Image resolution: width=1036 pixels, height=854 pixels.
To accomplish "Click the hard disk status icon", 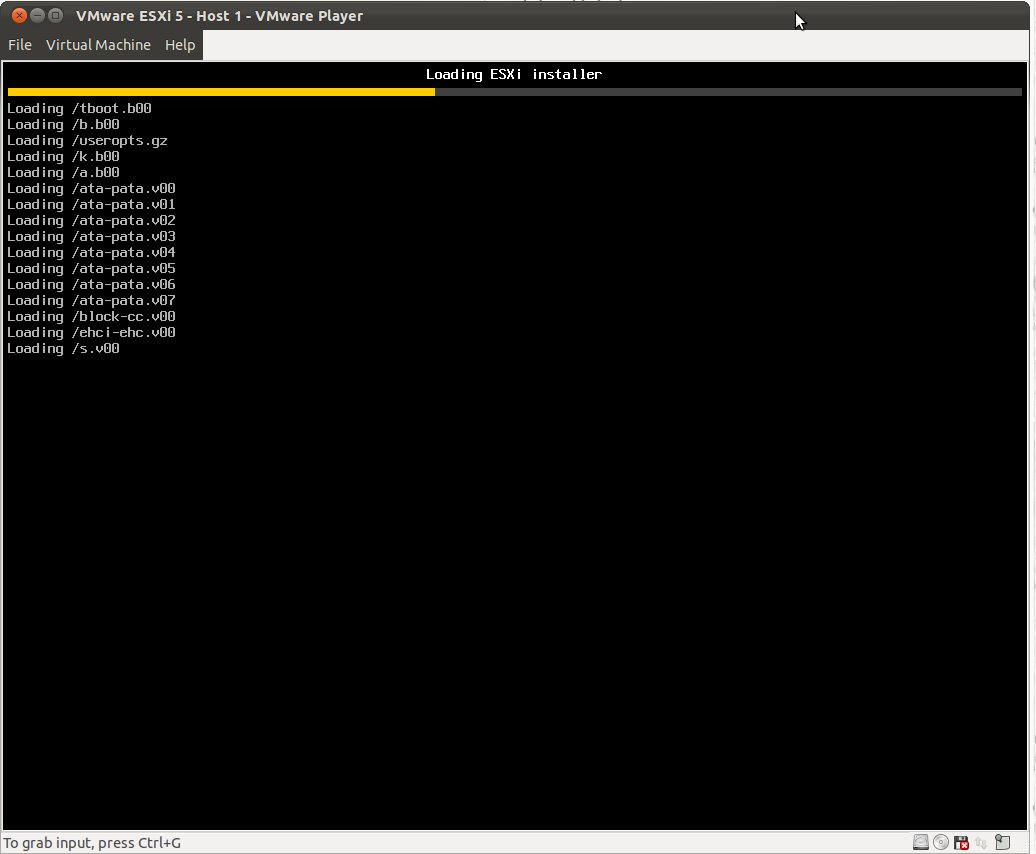I will coord(920,842).
